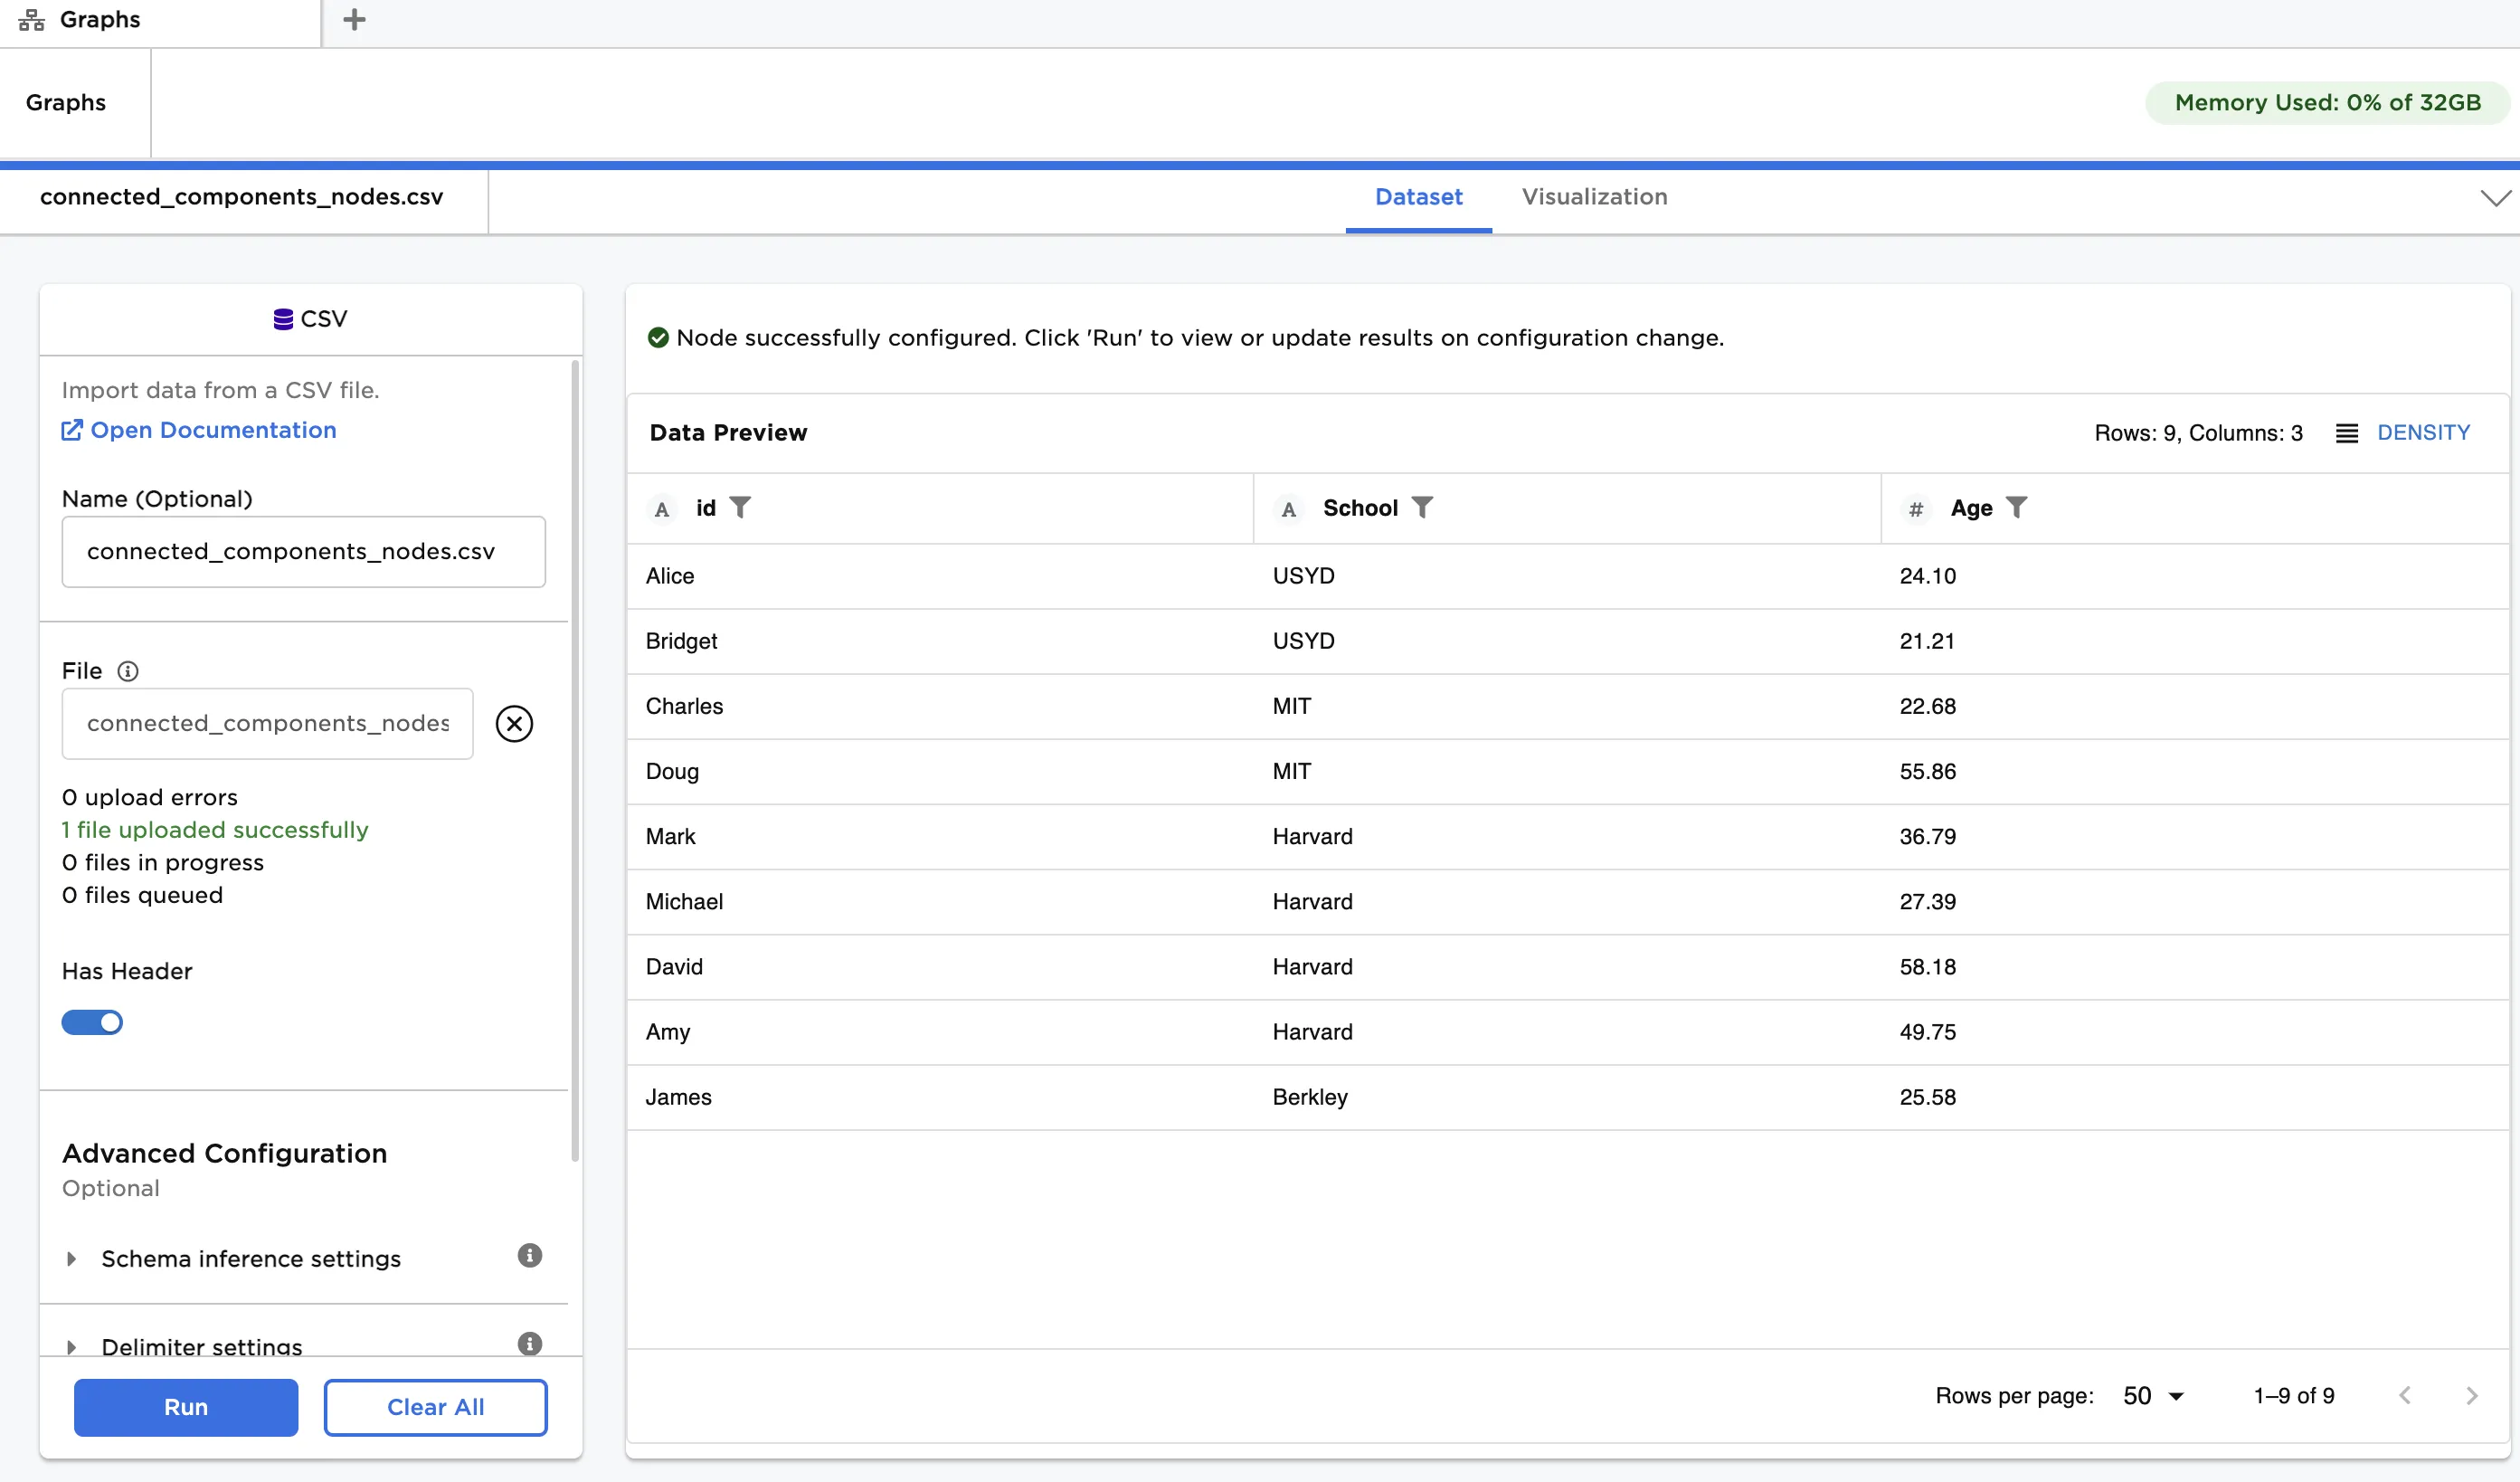Click the Clear All button

coord(435,1407)
